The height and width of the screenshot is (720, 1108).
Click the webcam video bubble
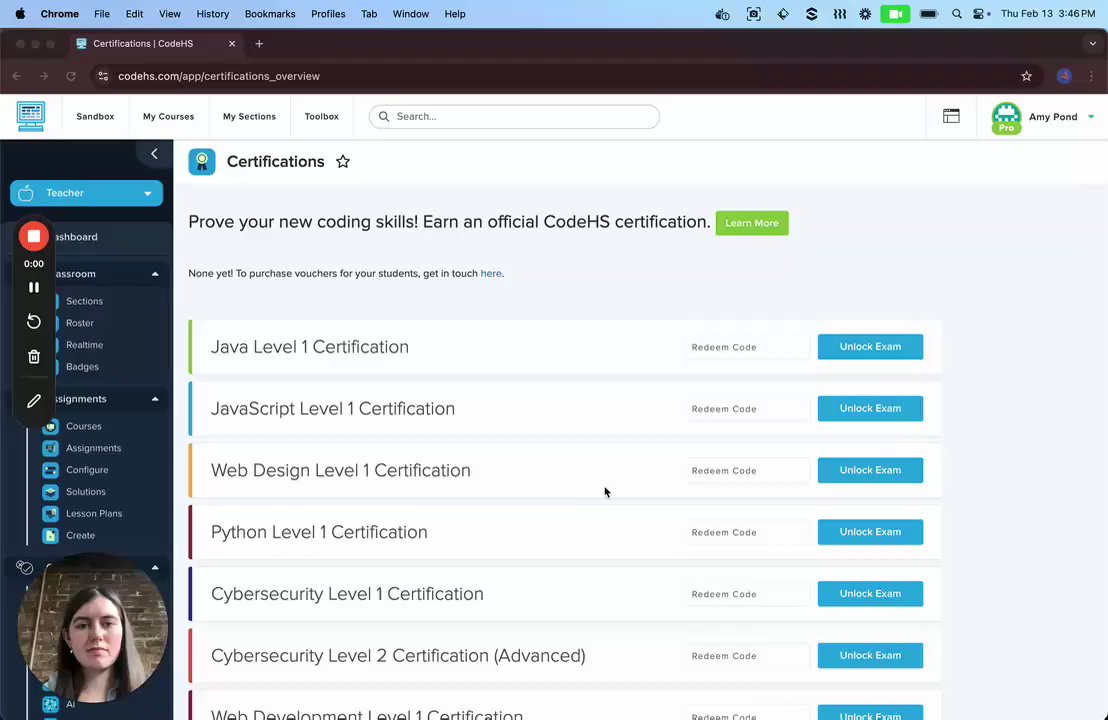[x=92, y=627]
